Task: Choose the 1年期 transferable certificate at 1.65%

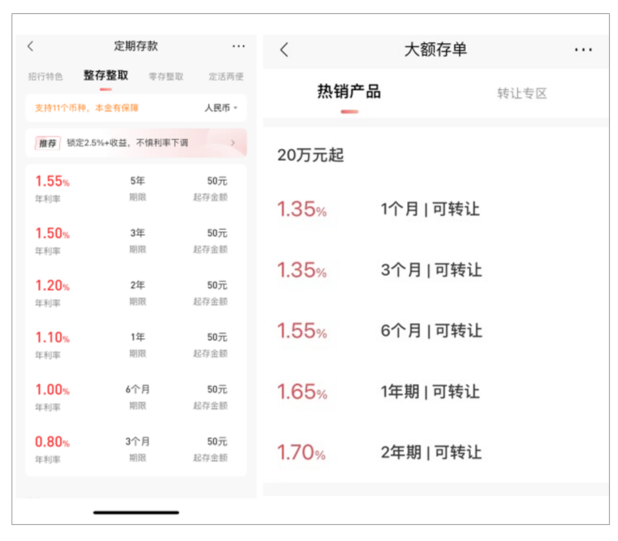Action: click(430, 391)
